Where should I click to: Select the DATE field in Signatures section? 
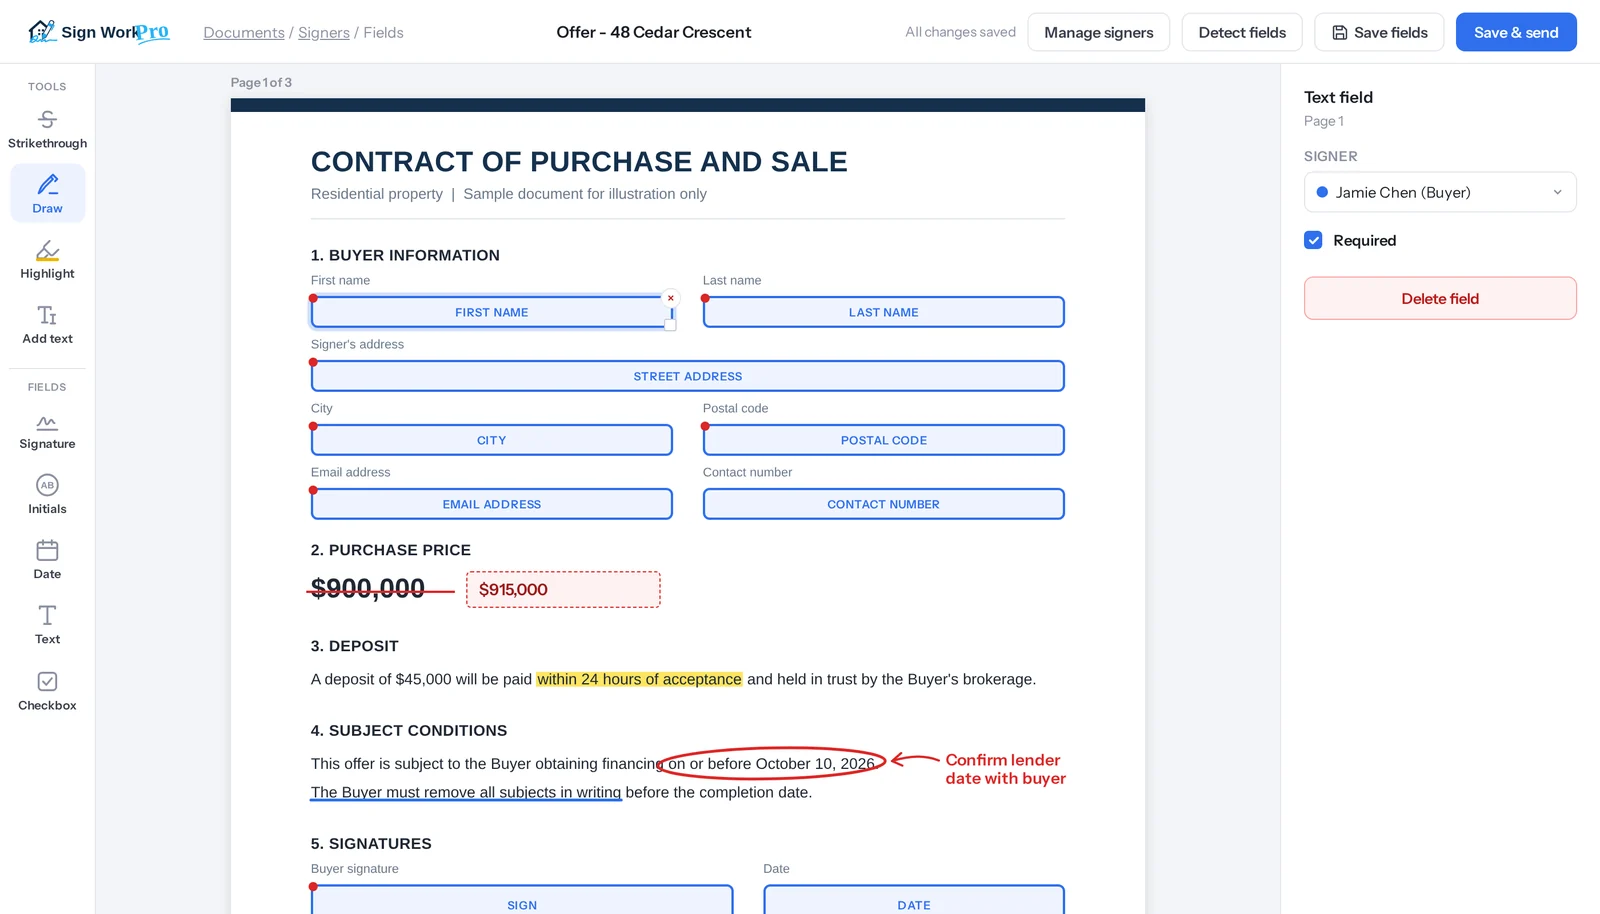point(914,900)
